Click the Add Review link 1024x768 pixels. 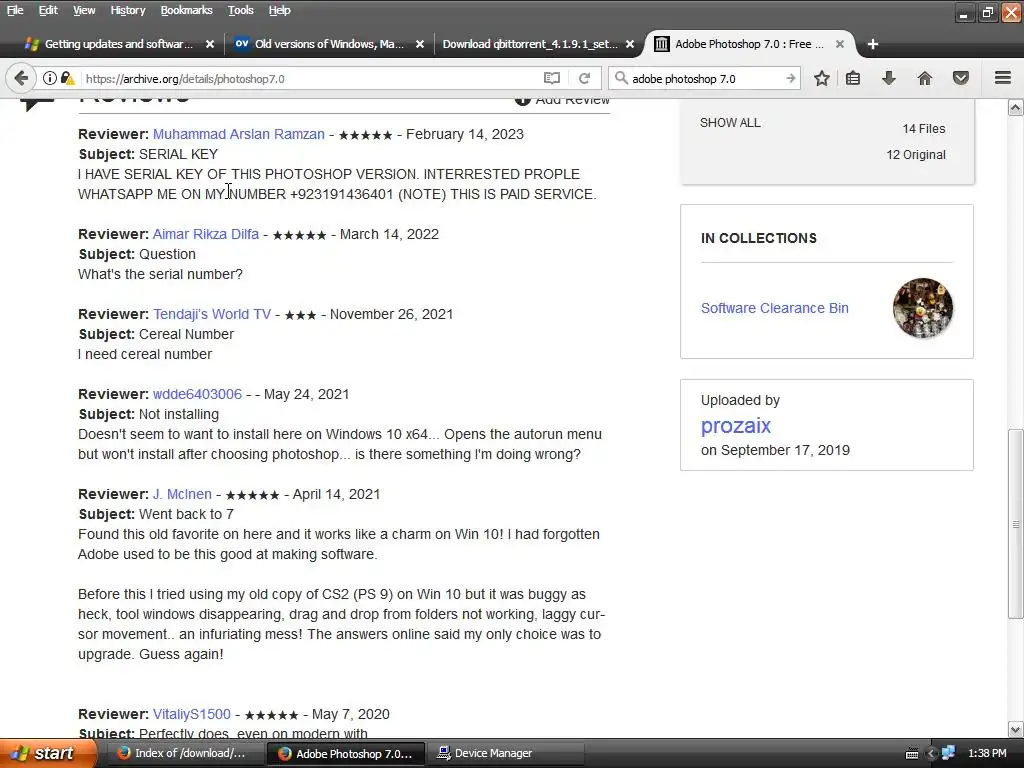click(562, 100)
